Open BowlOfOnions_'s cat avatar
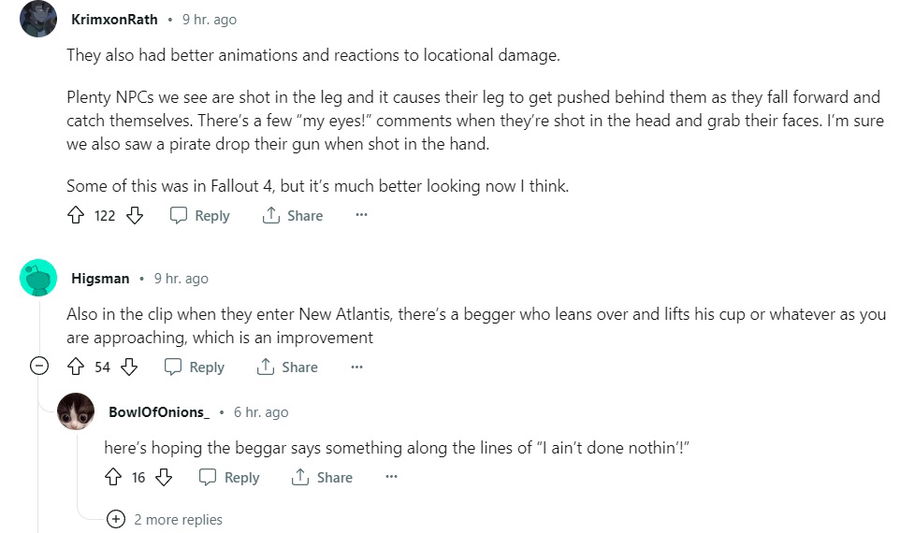The height and width of the screenshot is (533, 900). pyautogui.click(x=76, y=411)
